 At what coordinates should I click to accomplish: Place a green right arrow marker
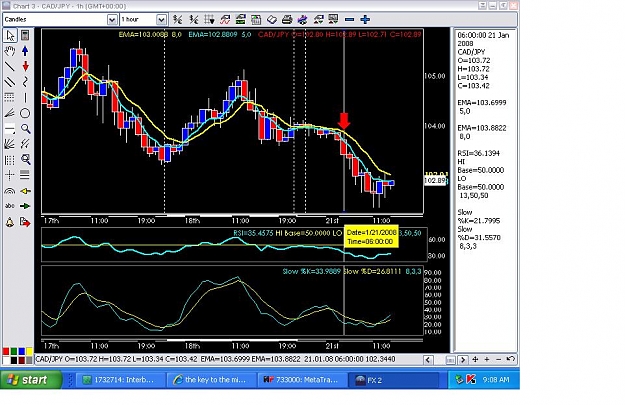point(26,206)
